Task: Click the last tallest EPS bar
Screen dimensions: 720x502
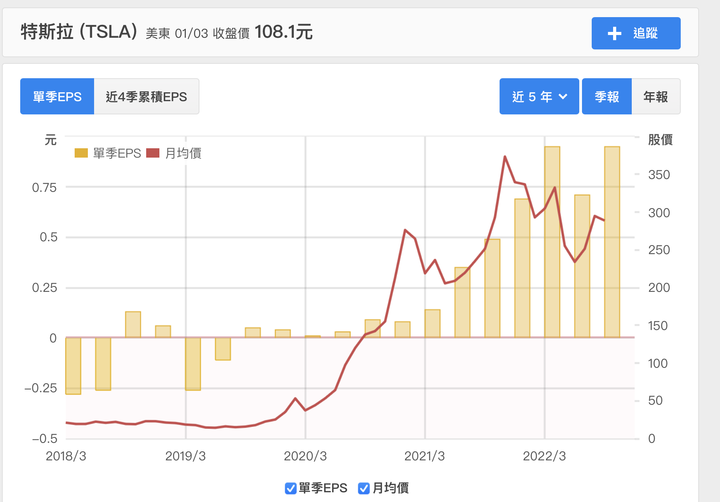Action: [612, 242]
